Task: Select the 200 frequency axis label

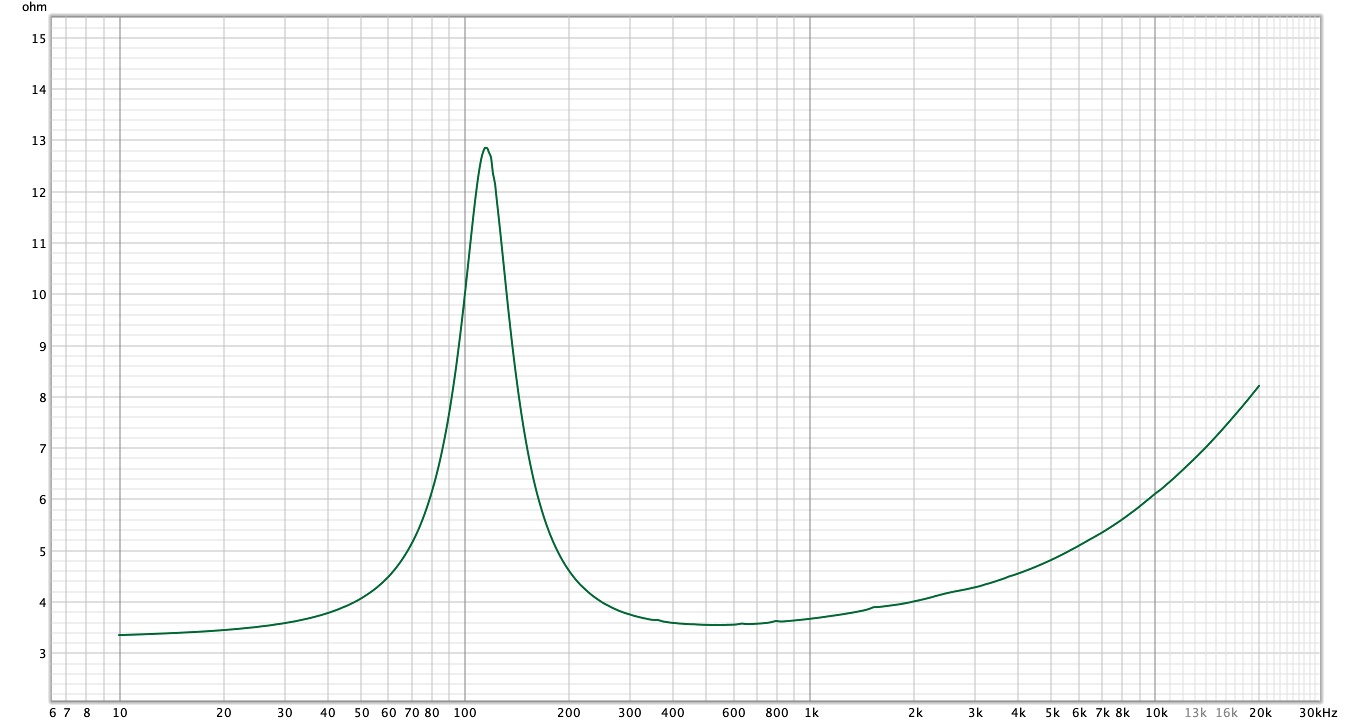Action: [569, 713]
